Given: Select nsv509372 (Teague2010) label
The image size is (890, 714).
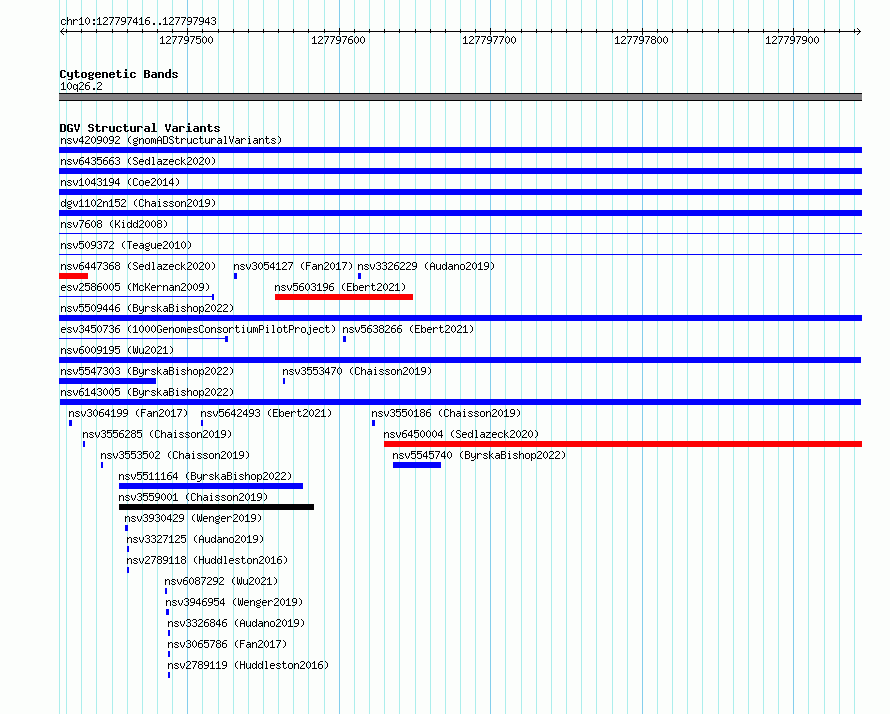Looking at the screenshot, I should (x=126, y=245).
